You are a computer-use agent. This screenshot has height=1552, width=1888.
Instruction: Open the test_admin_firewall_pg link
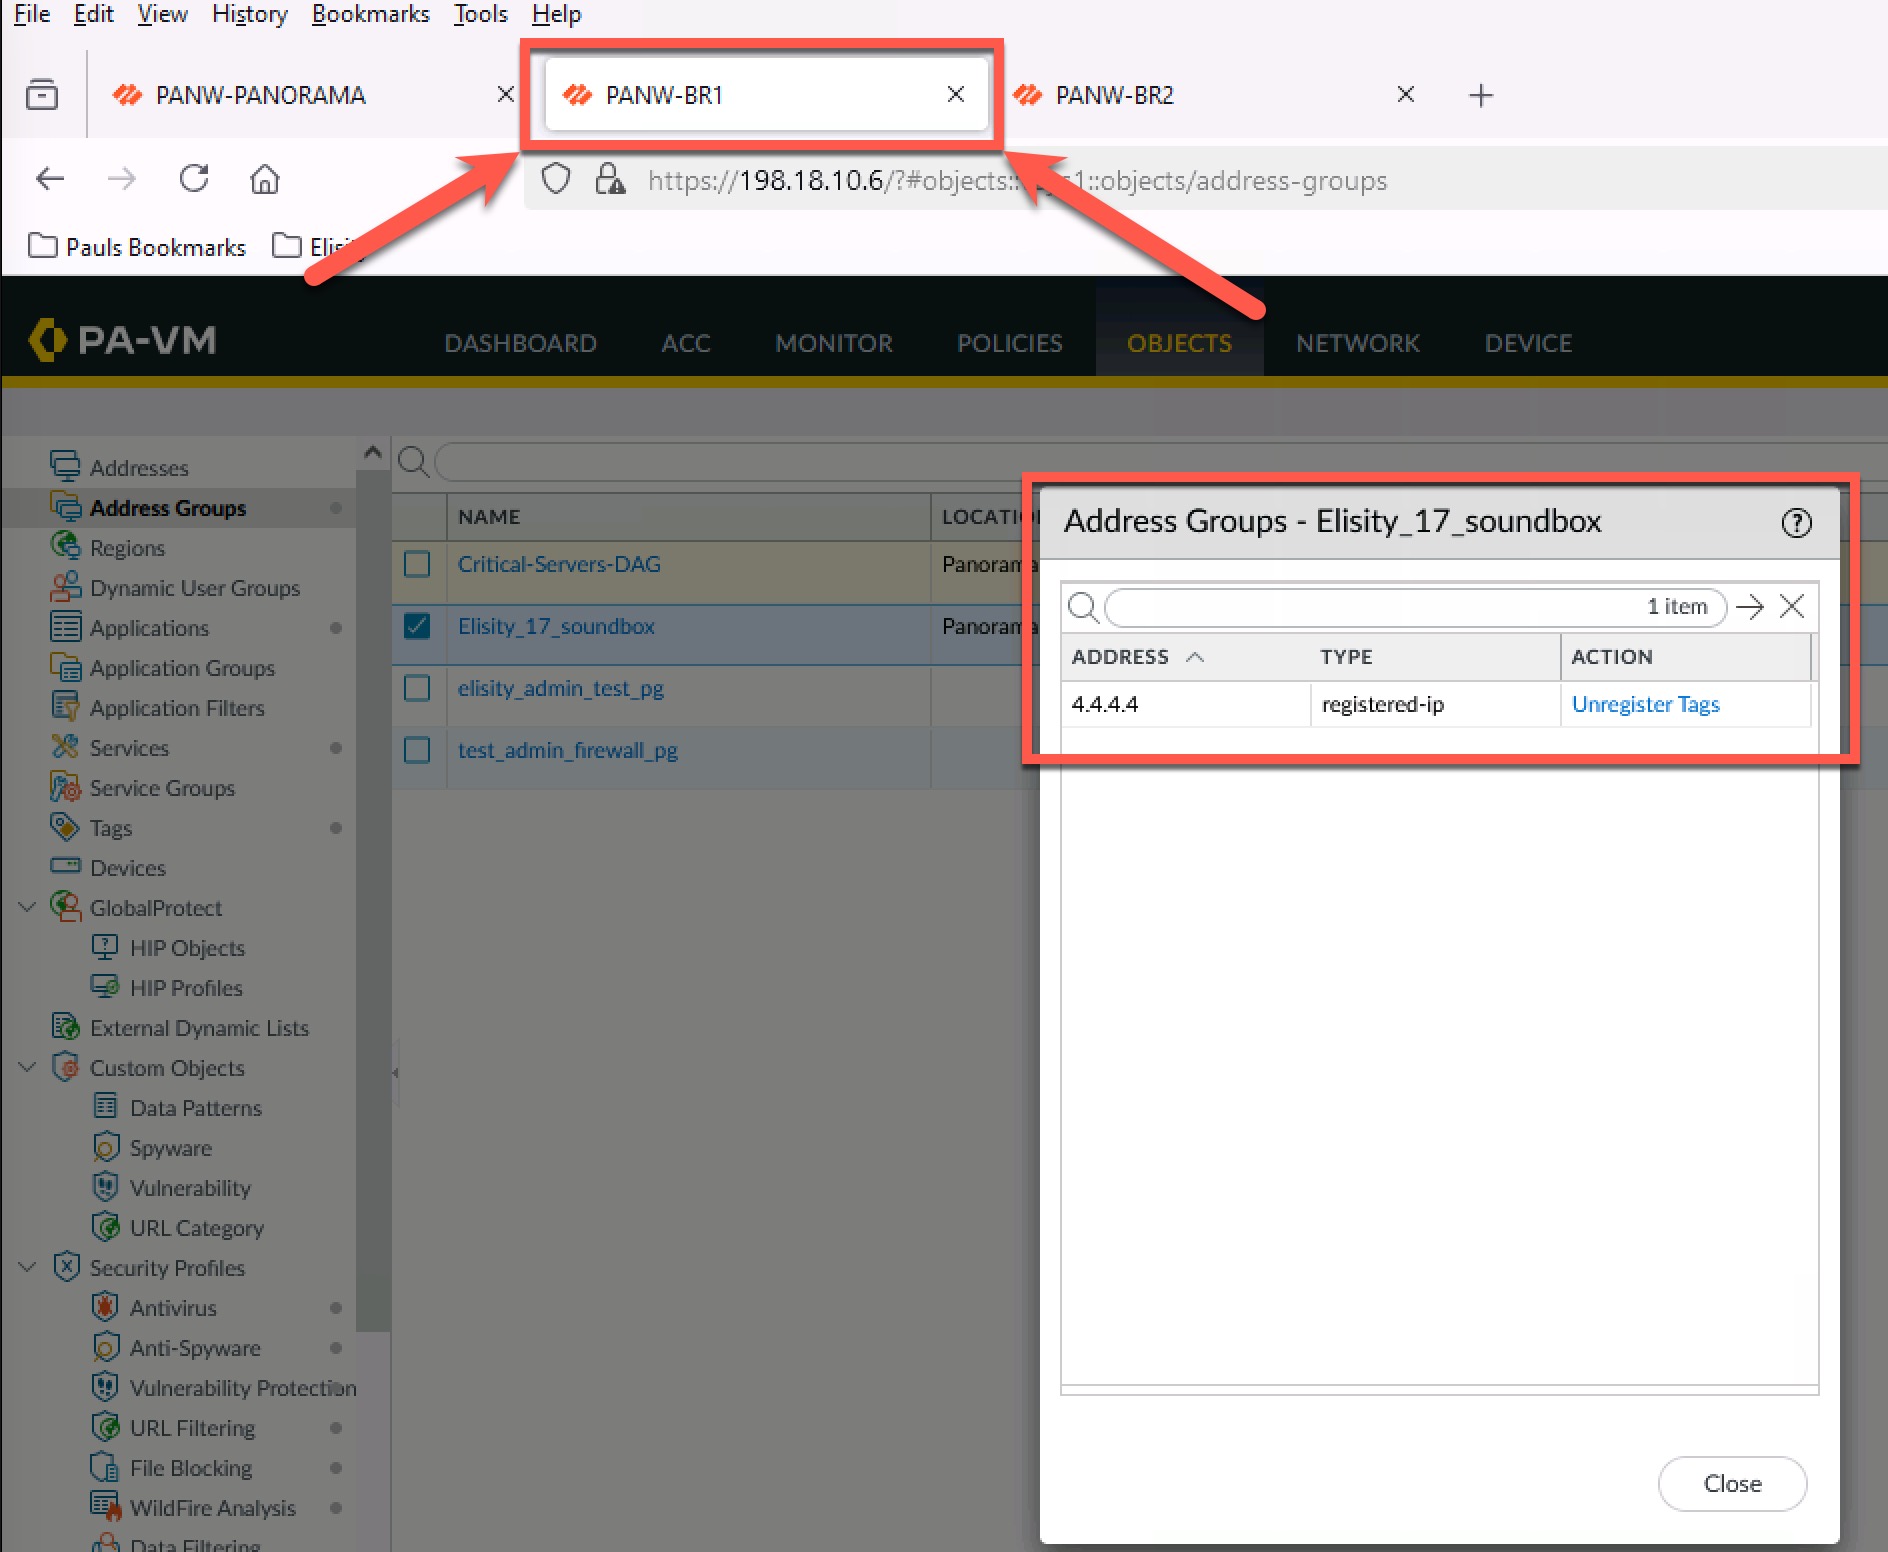(x=568, y=750)
